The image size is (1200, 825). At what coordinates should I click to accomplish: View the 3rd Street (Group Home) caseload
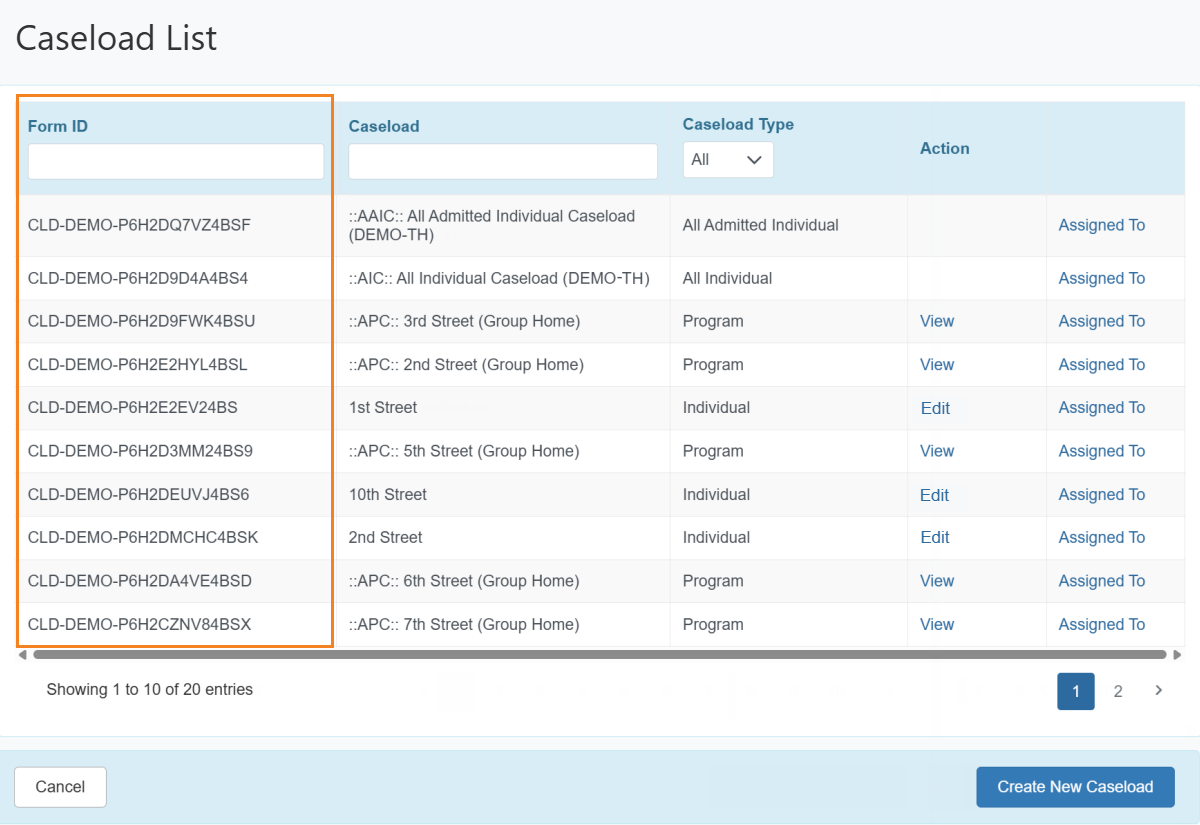[x=937, y=321]
